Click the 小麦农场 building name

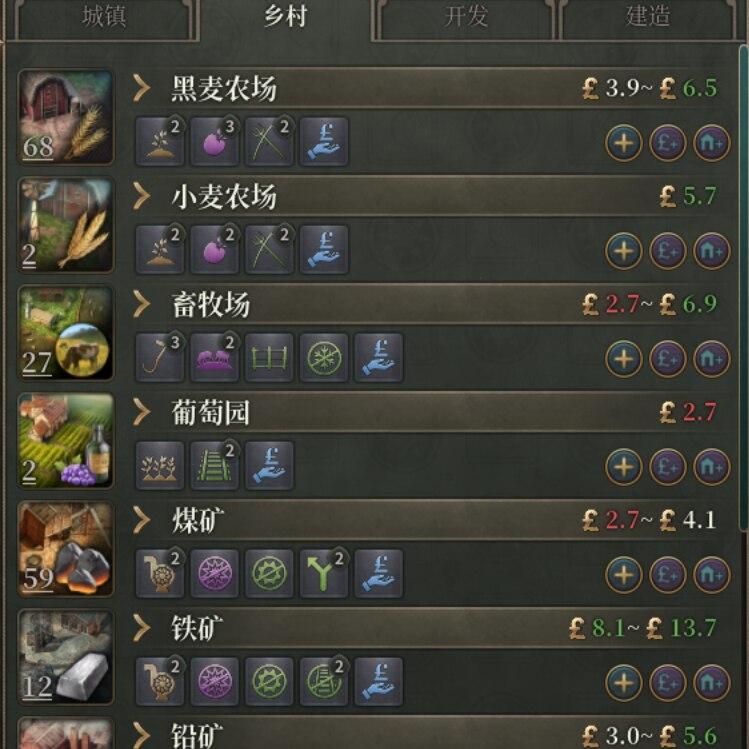pos(224,196)
